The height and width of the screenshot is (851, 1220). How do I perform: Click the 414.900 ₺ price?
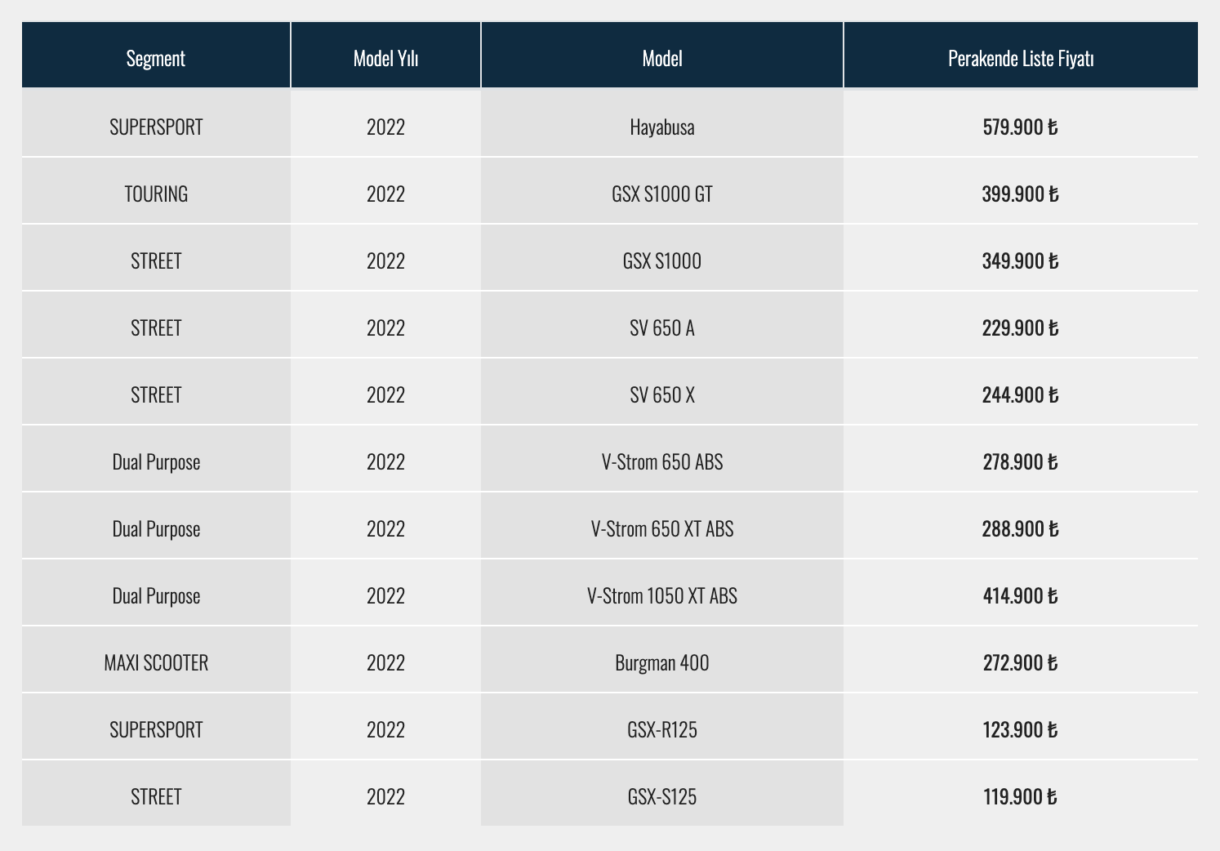[x=1020, y=596]
